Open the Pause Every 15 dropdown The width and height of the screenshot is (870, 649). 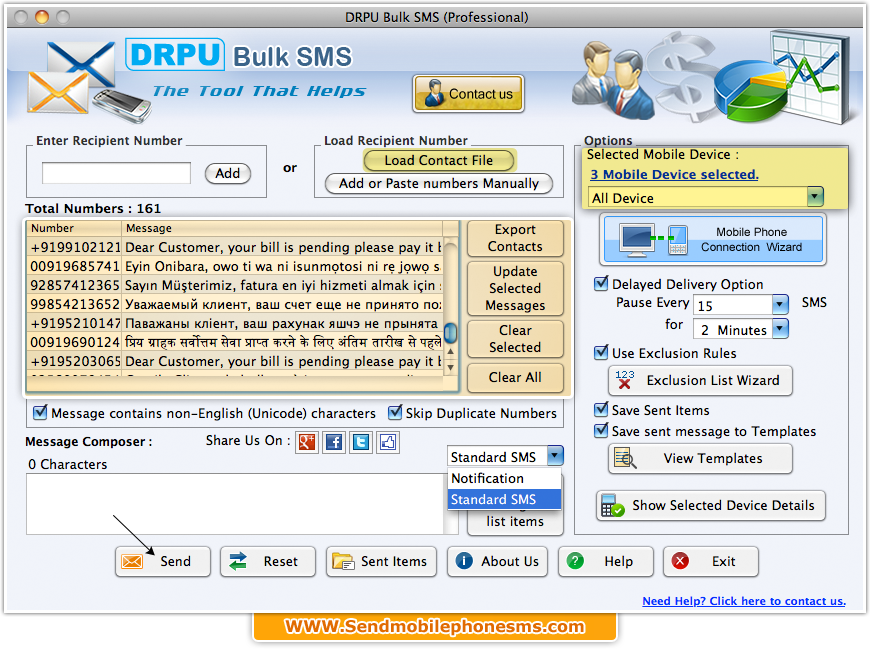(780, 304)
